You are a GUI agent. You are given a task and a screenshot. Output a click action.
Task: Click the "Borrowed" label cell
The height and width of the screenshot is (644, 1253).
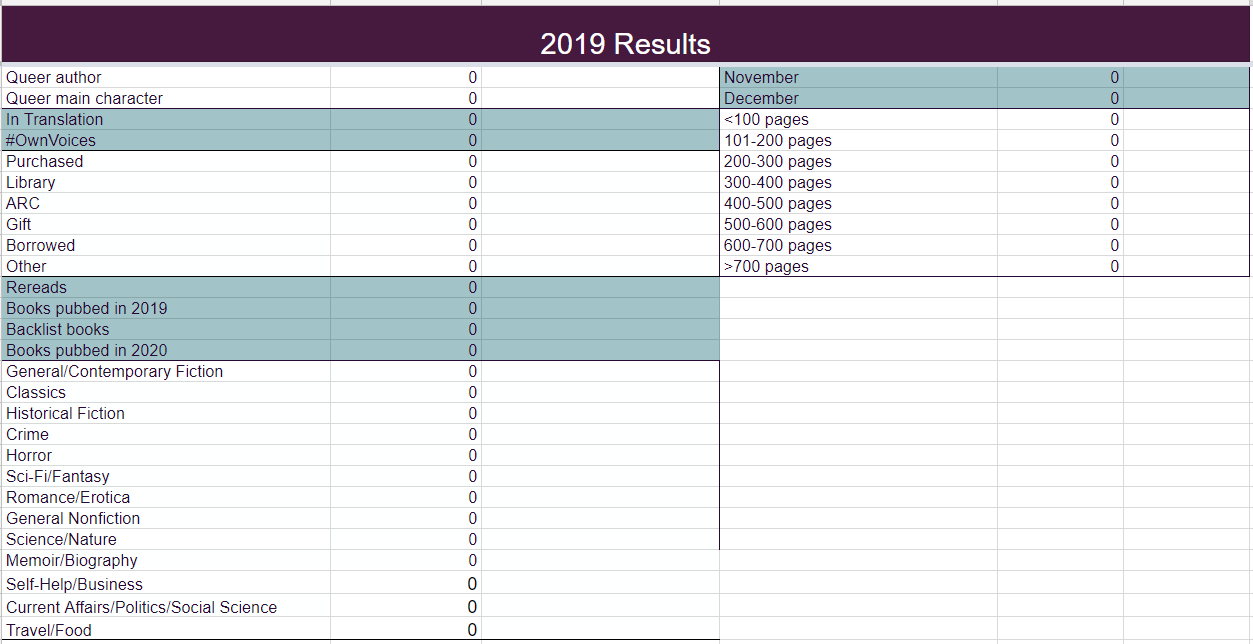166,245
